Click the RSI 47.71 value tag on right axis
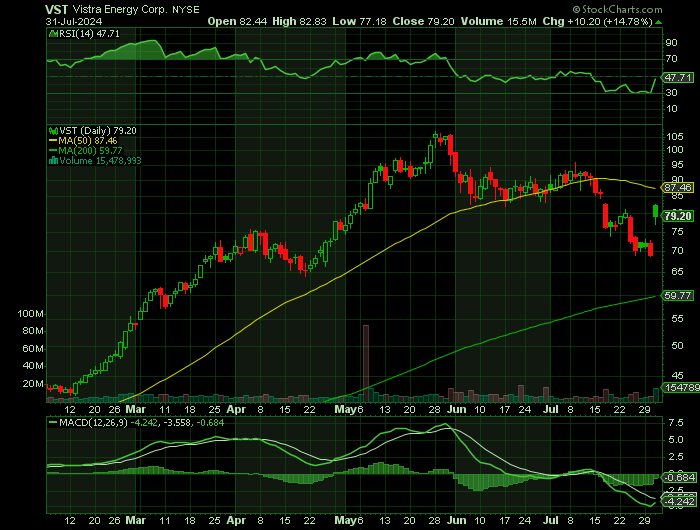The image size is (700, 530). click(x=678, y=78)
